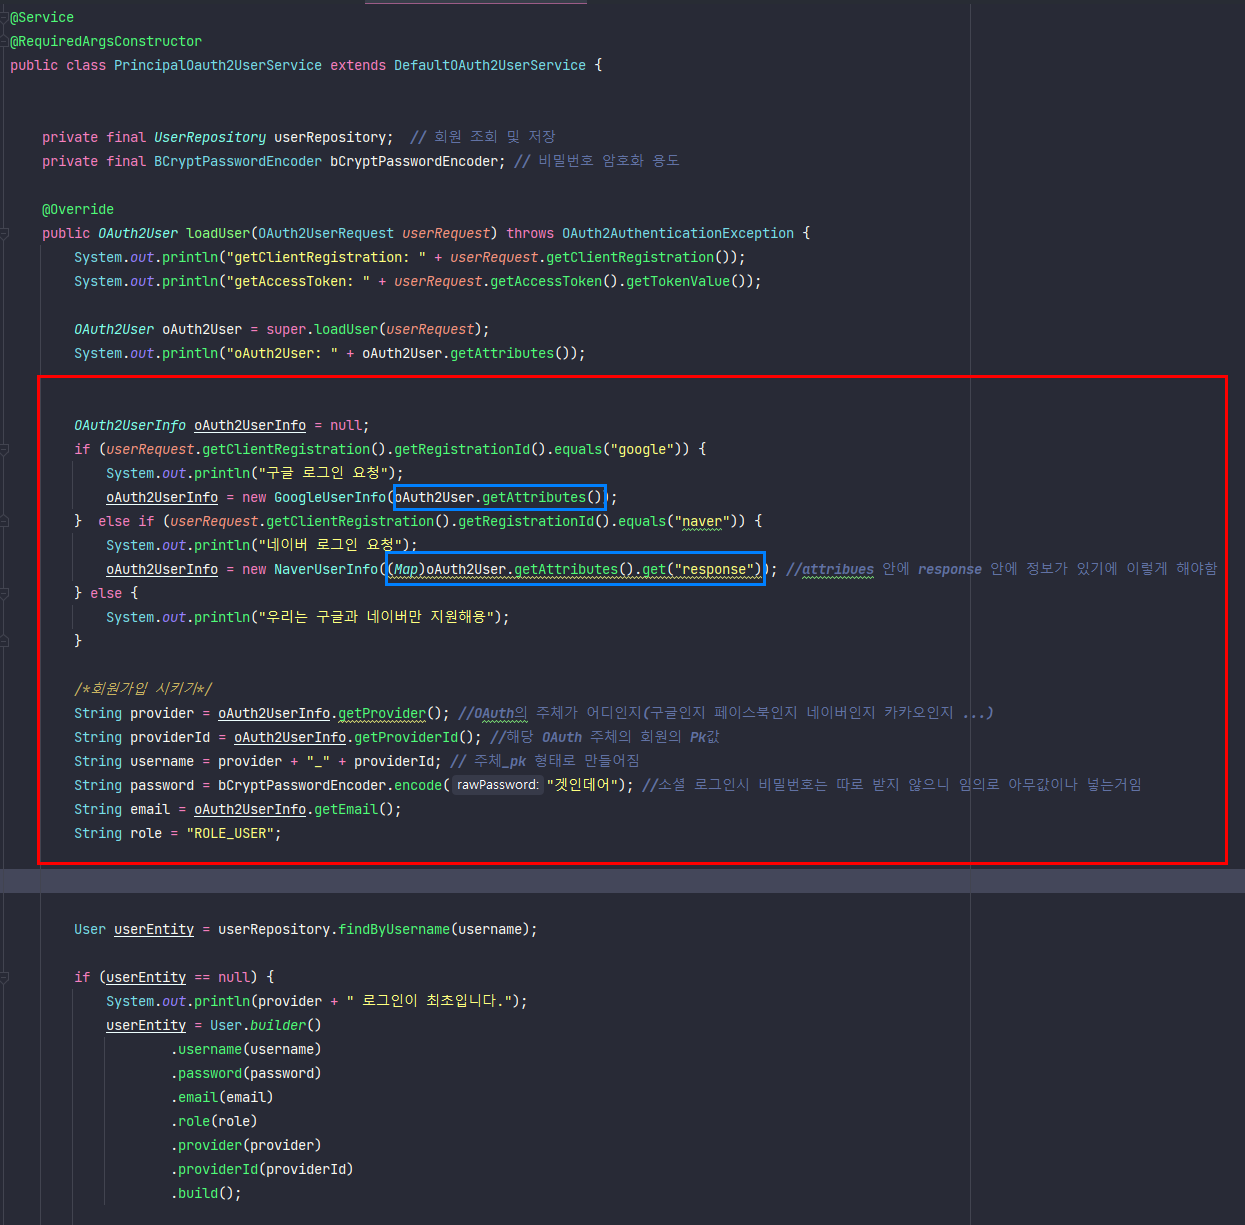This screenshot has height=1225, width=1245.
Task: Click the "getAccessToken: " string literal
Action: click(298, 281)
